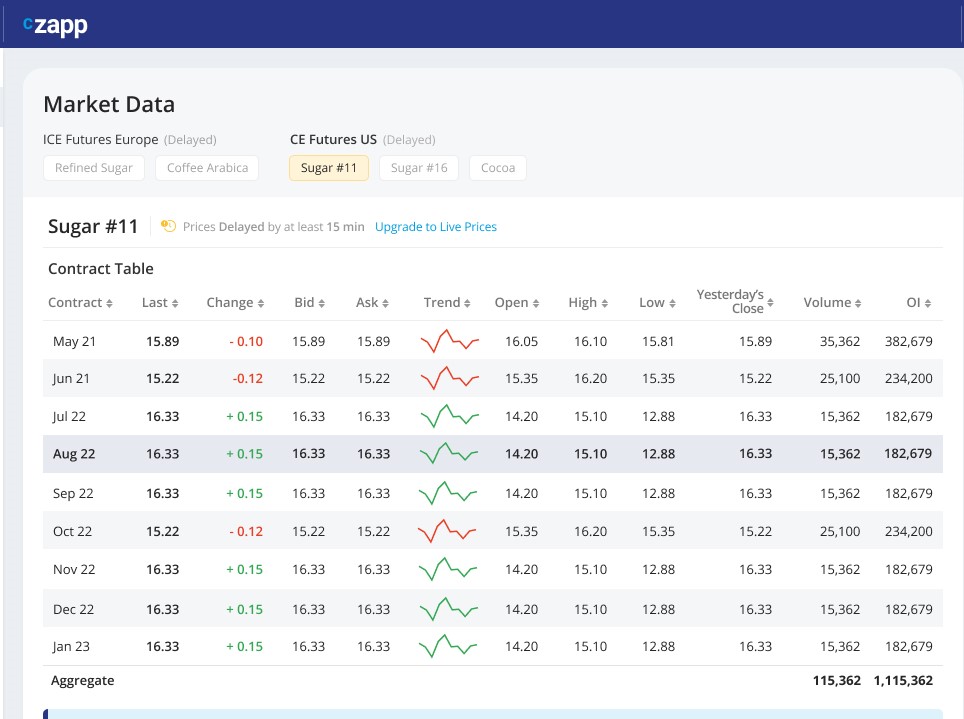Sort by Change column arrows
Screen dimensions: 964x719
click(x=261, y=303)
